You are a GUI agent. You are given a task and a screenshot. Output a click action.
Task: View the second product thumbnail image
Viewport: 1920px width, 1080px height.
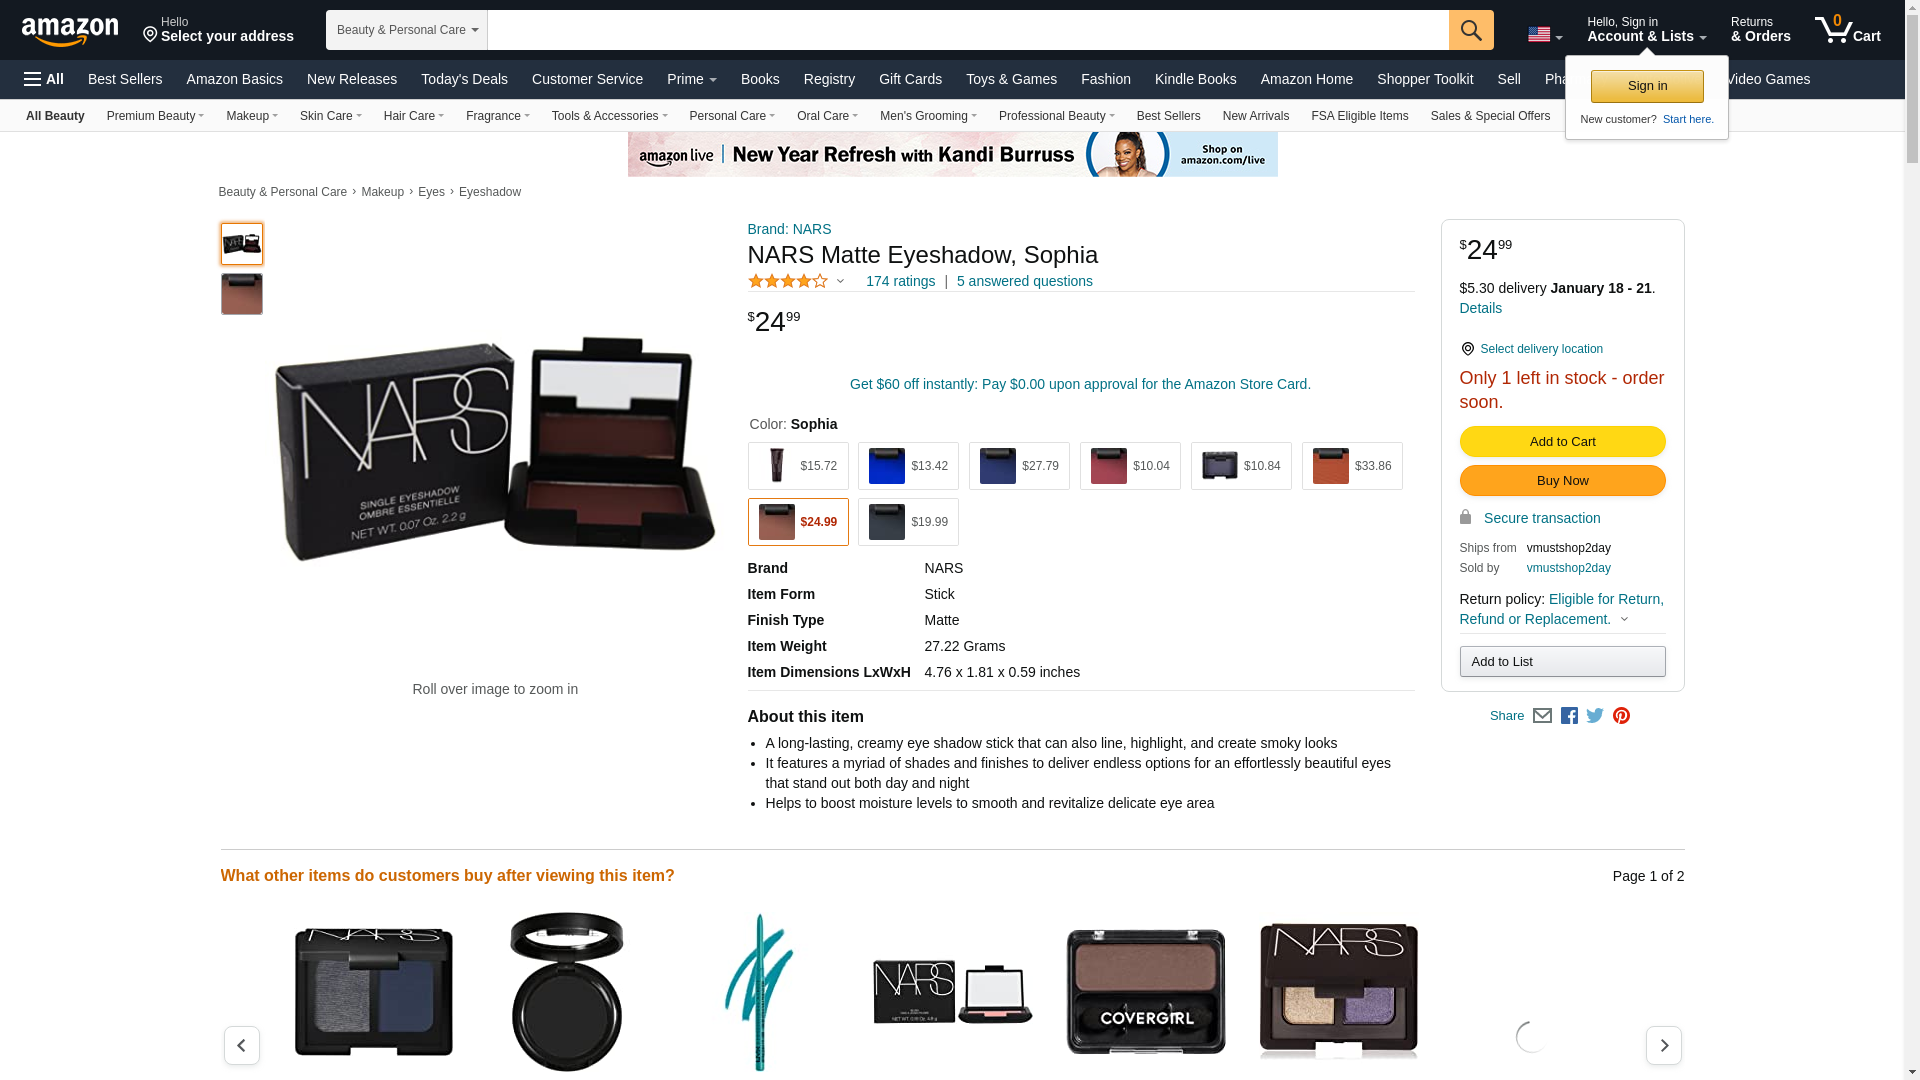point(242,294)
